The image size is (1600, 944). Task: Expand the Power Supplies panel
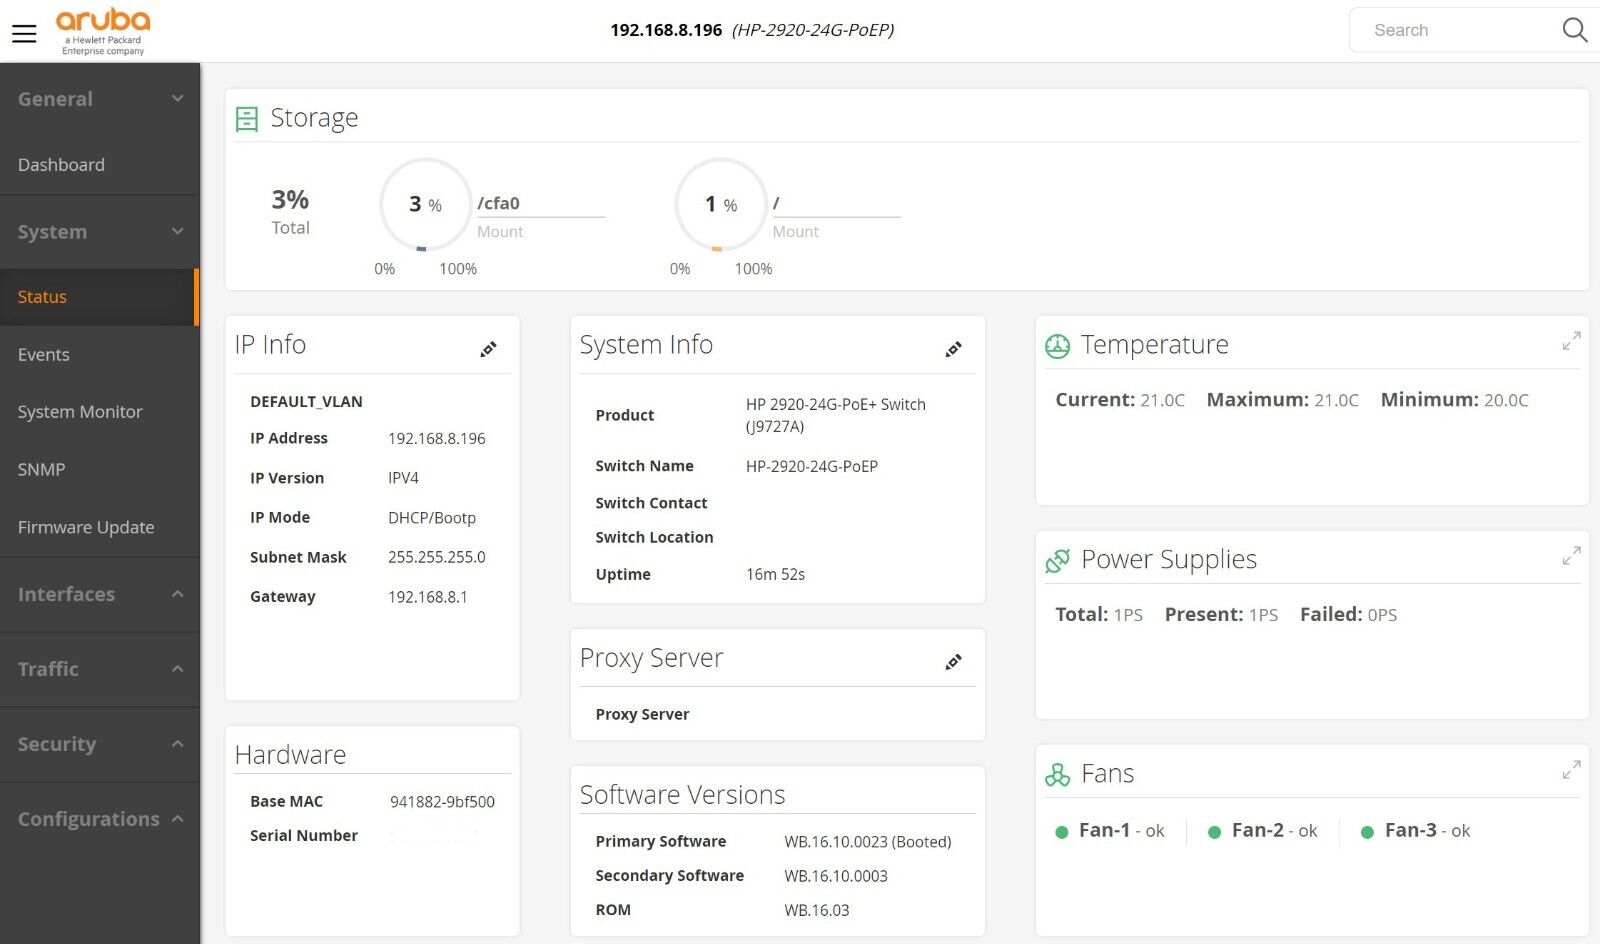click(1571, 555)
